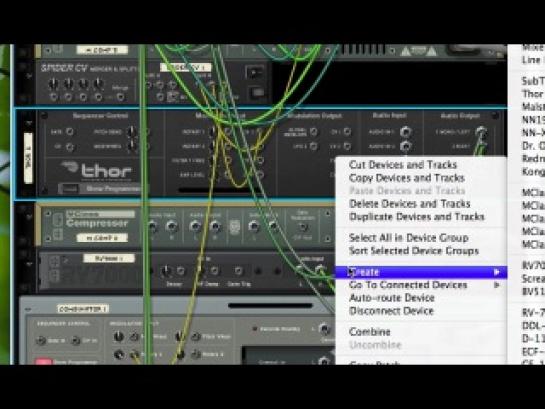
Task: Click the Combinator's Pitch Wheel CV jack
Action: click(196, 336)
